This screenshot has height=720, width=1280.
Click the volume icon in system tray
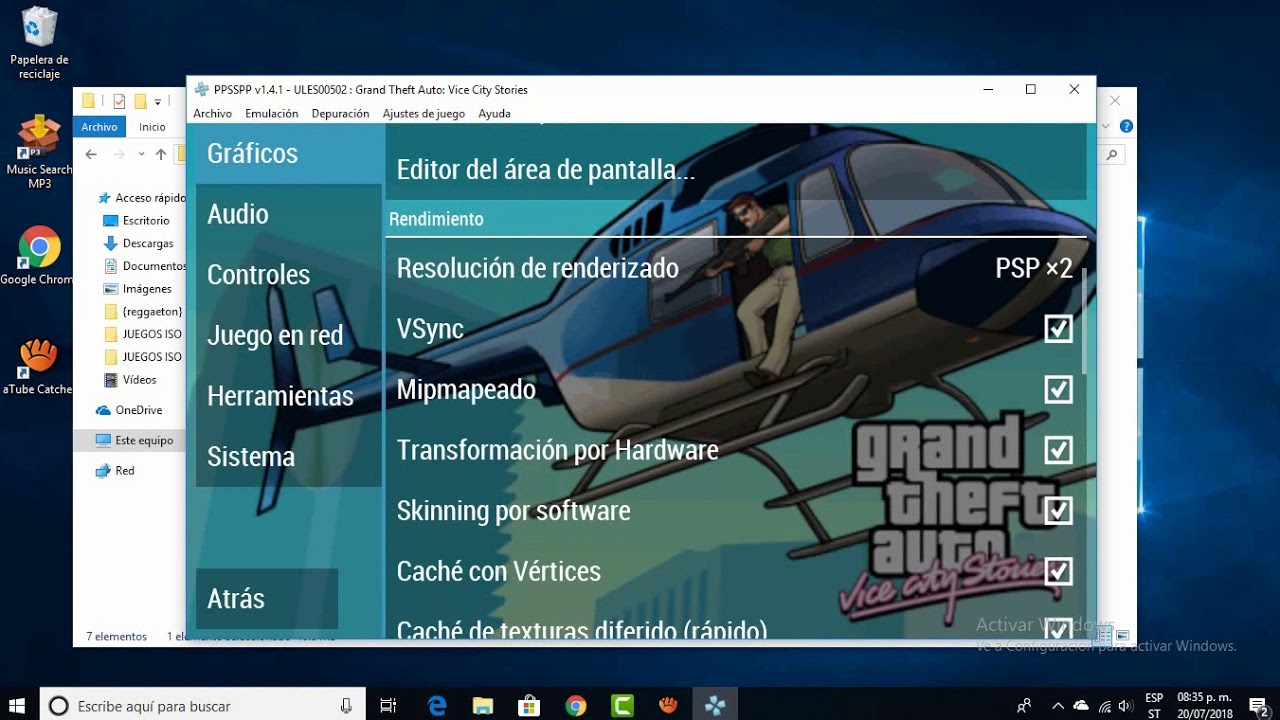click(1126, 706)
